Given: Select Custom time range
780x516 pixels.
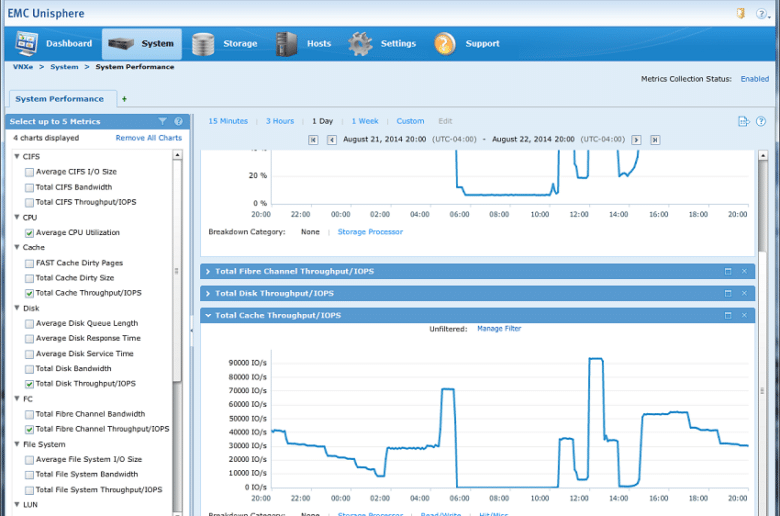Looking at the screenshot, I should 410,121.
